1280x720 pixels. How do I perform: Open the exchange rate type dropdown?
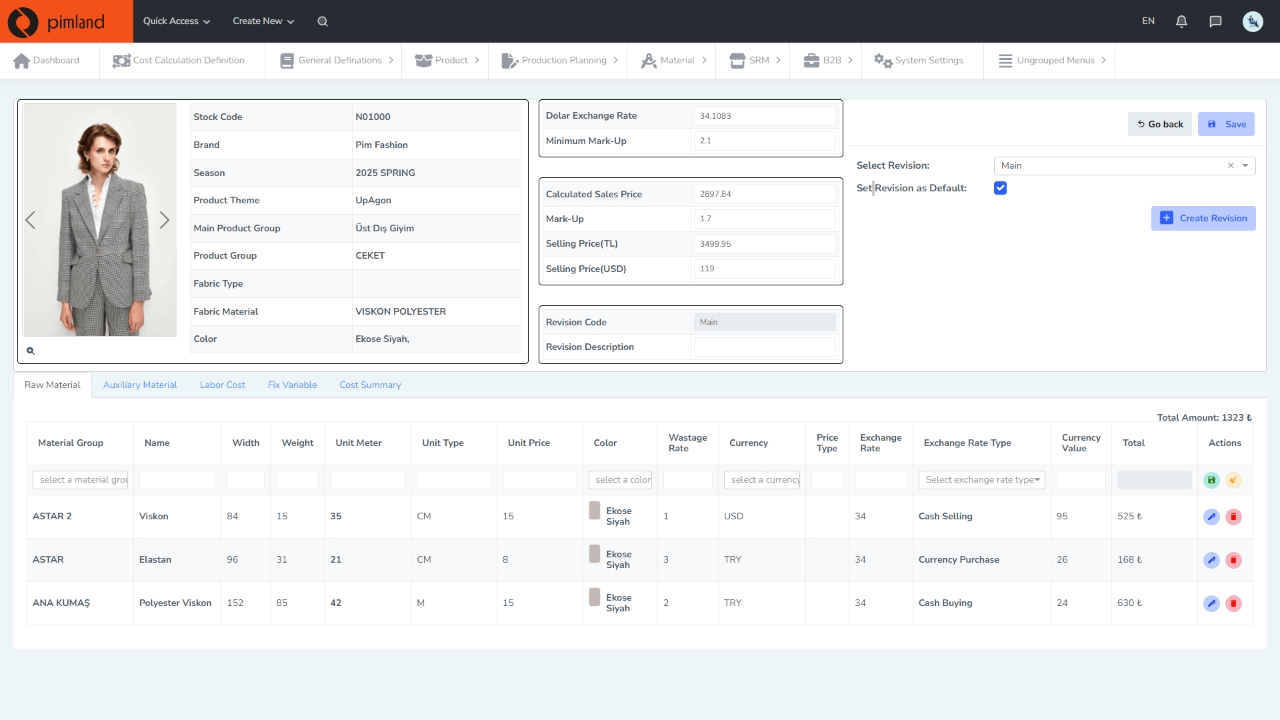[x=981, y=480]
